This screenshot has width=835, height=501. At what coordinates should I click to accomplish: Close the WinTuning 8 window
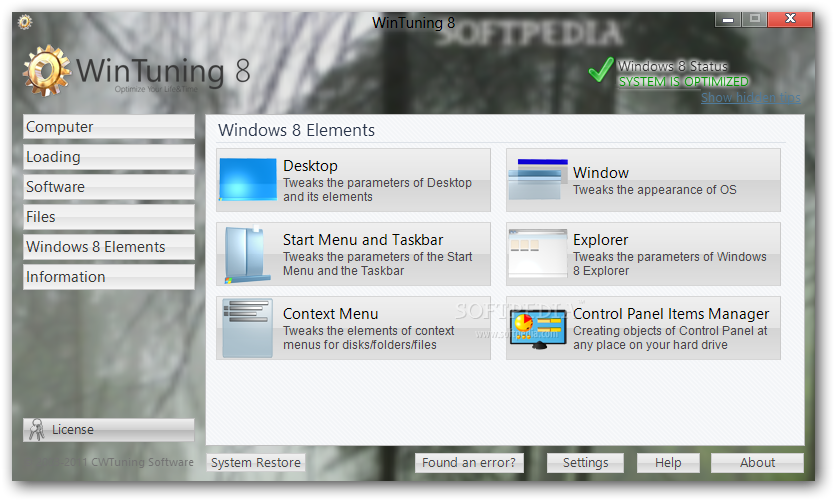click(x=791, y=19)
